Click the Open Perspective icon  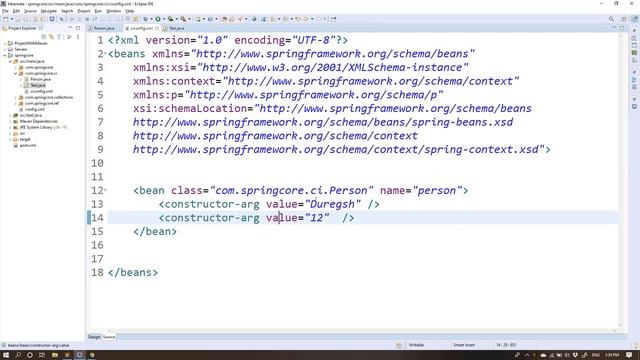tap(624, 19)
